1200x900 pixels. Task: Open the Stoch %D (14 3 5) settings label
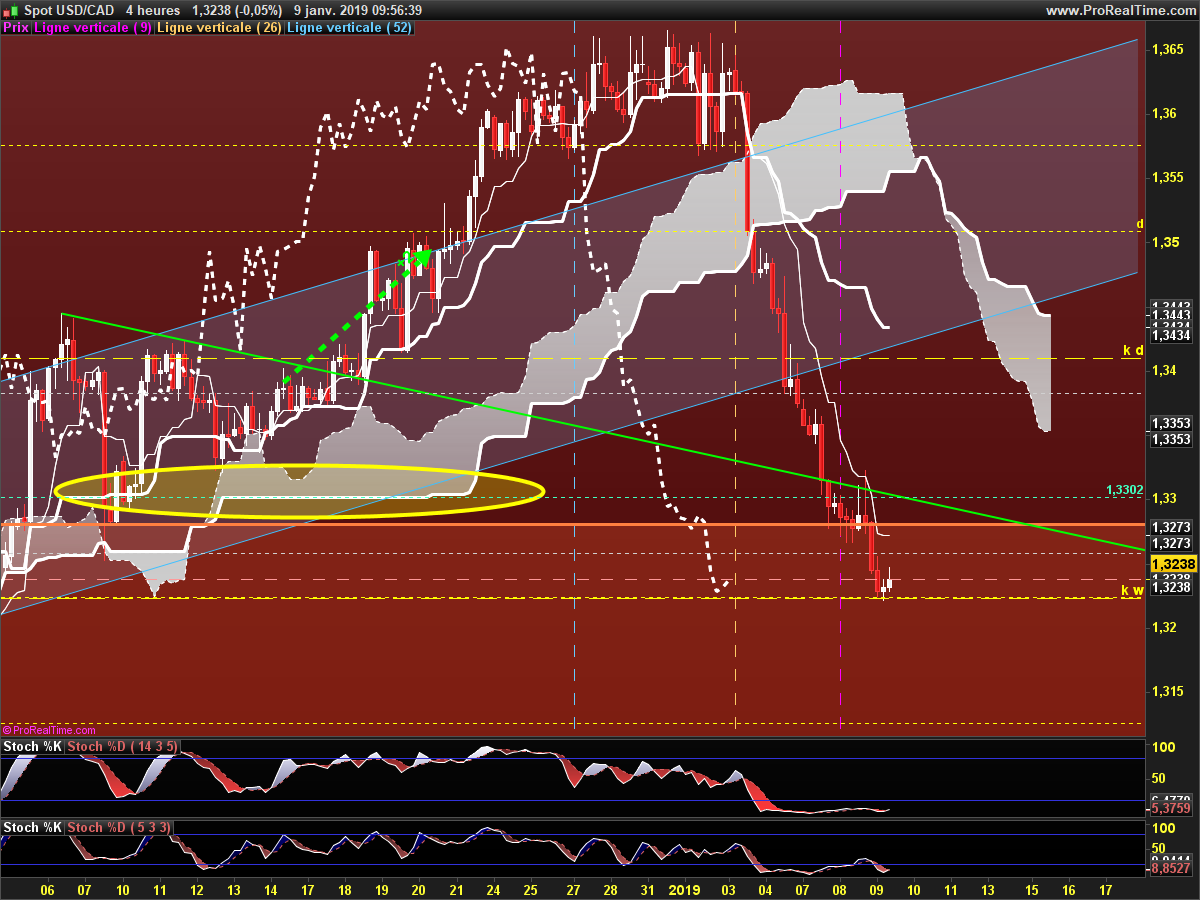123,747
